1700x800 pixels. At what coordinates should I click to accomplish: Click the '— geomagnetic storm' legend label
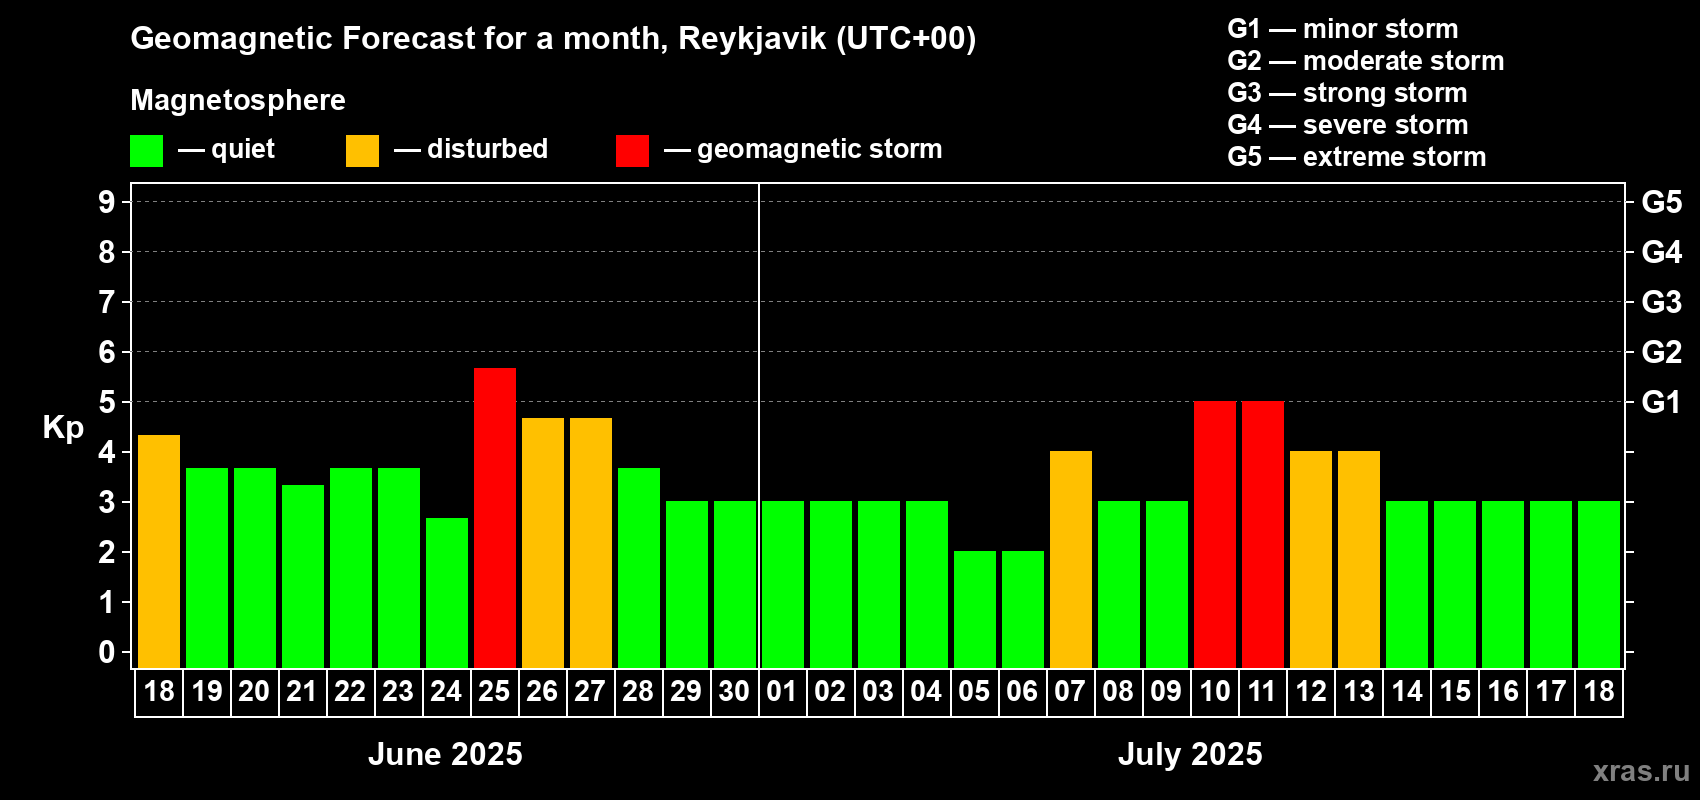[803, 149]
